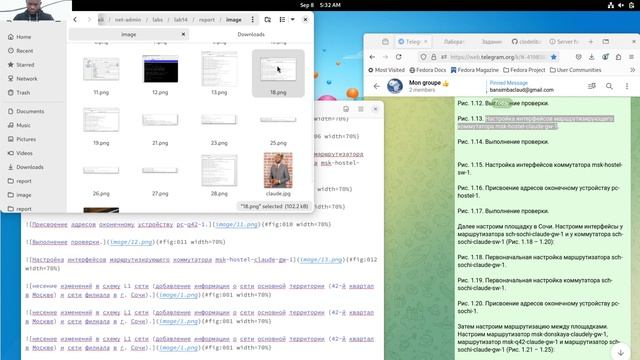
Task: Switch to the Downloads tab in Files
Action: 251,35
